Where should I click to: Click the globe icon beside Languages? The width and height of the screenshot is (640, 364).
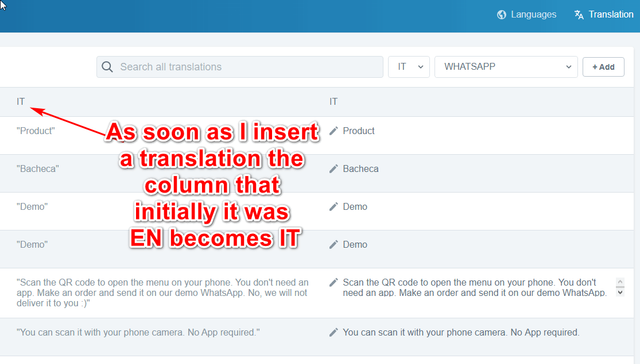coord(501,15)
